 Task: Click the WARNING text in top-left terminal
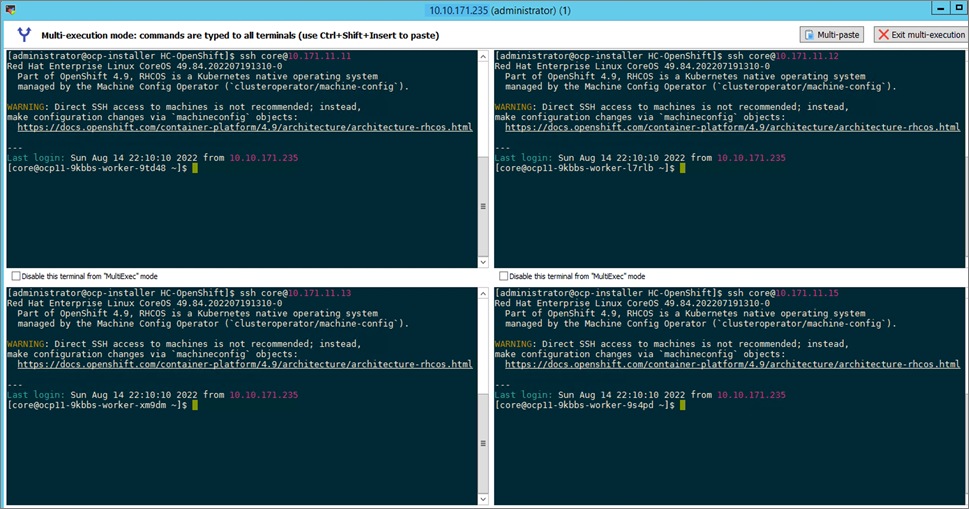tap(28, 107)
